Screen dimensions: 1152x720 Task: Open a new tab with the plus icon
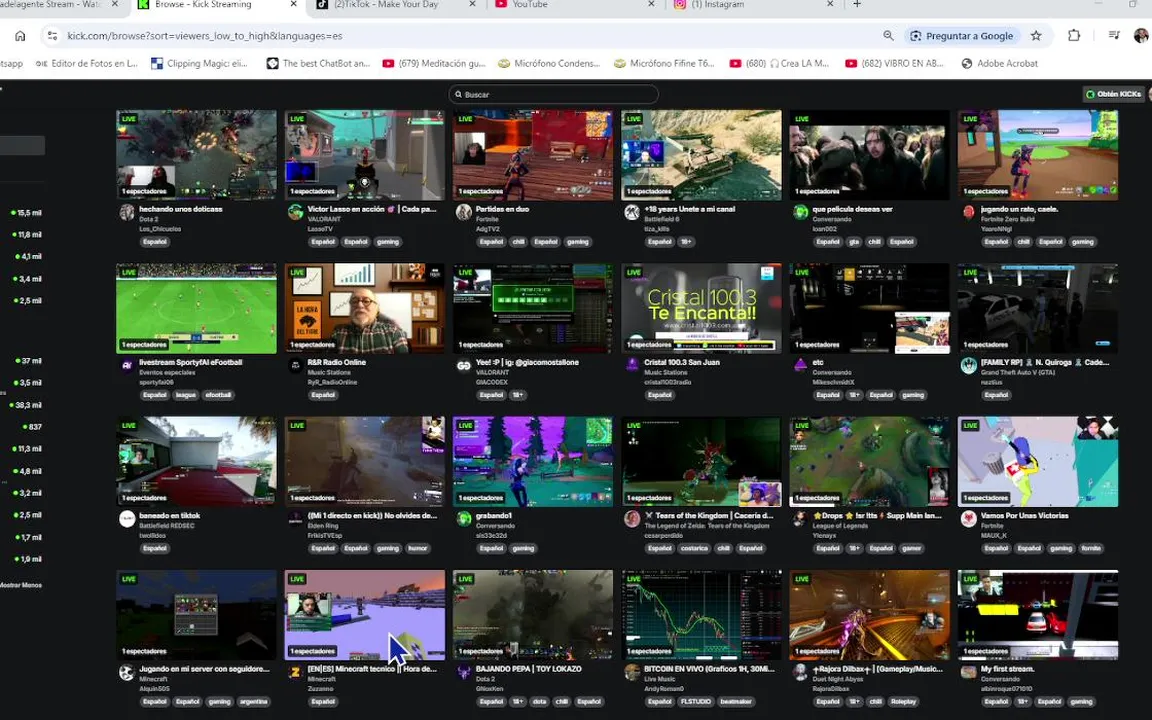coord(857,4)
